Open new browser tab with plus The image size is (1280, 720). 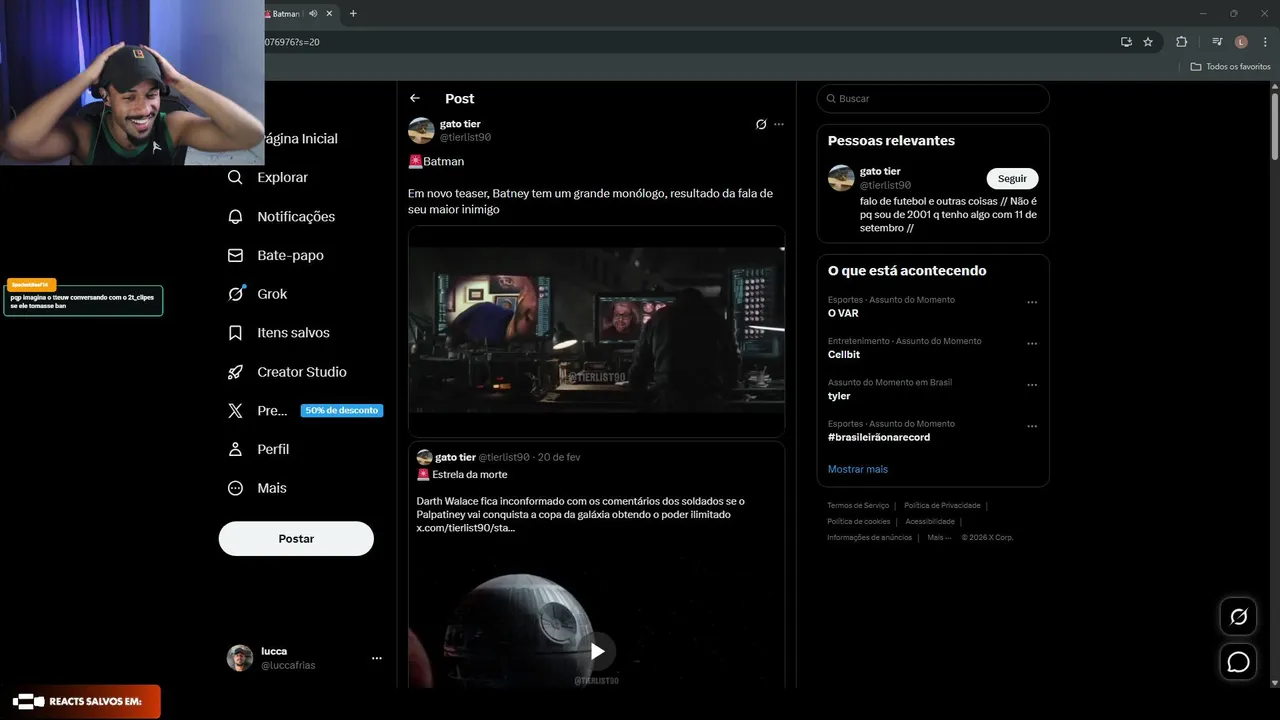353,14
